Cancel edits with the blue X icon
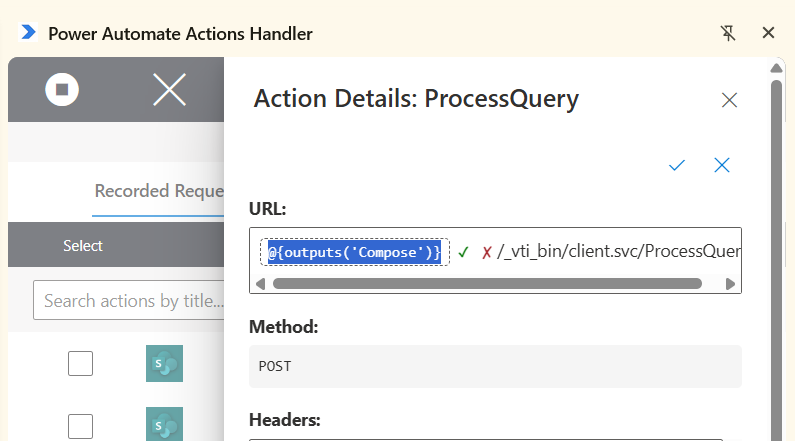 tap(721, 165)
